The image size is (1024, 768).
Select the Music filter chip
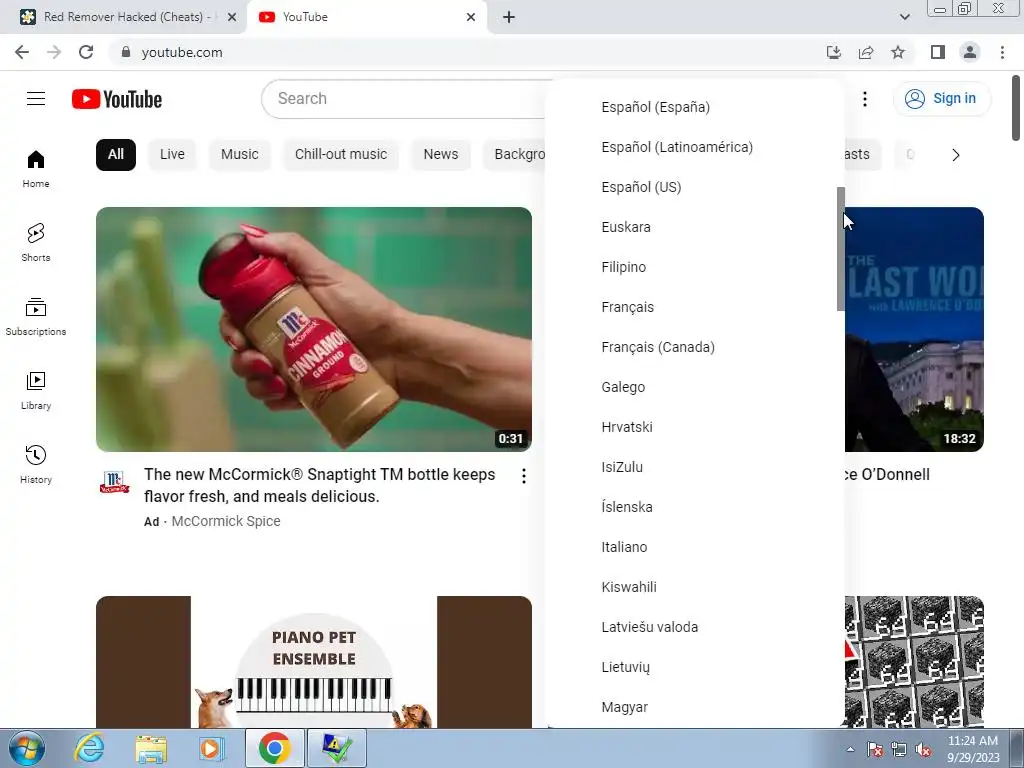240,155
